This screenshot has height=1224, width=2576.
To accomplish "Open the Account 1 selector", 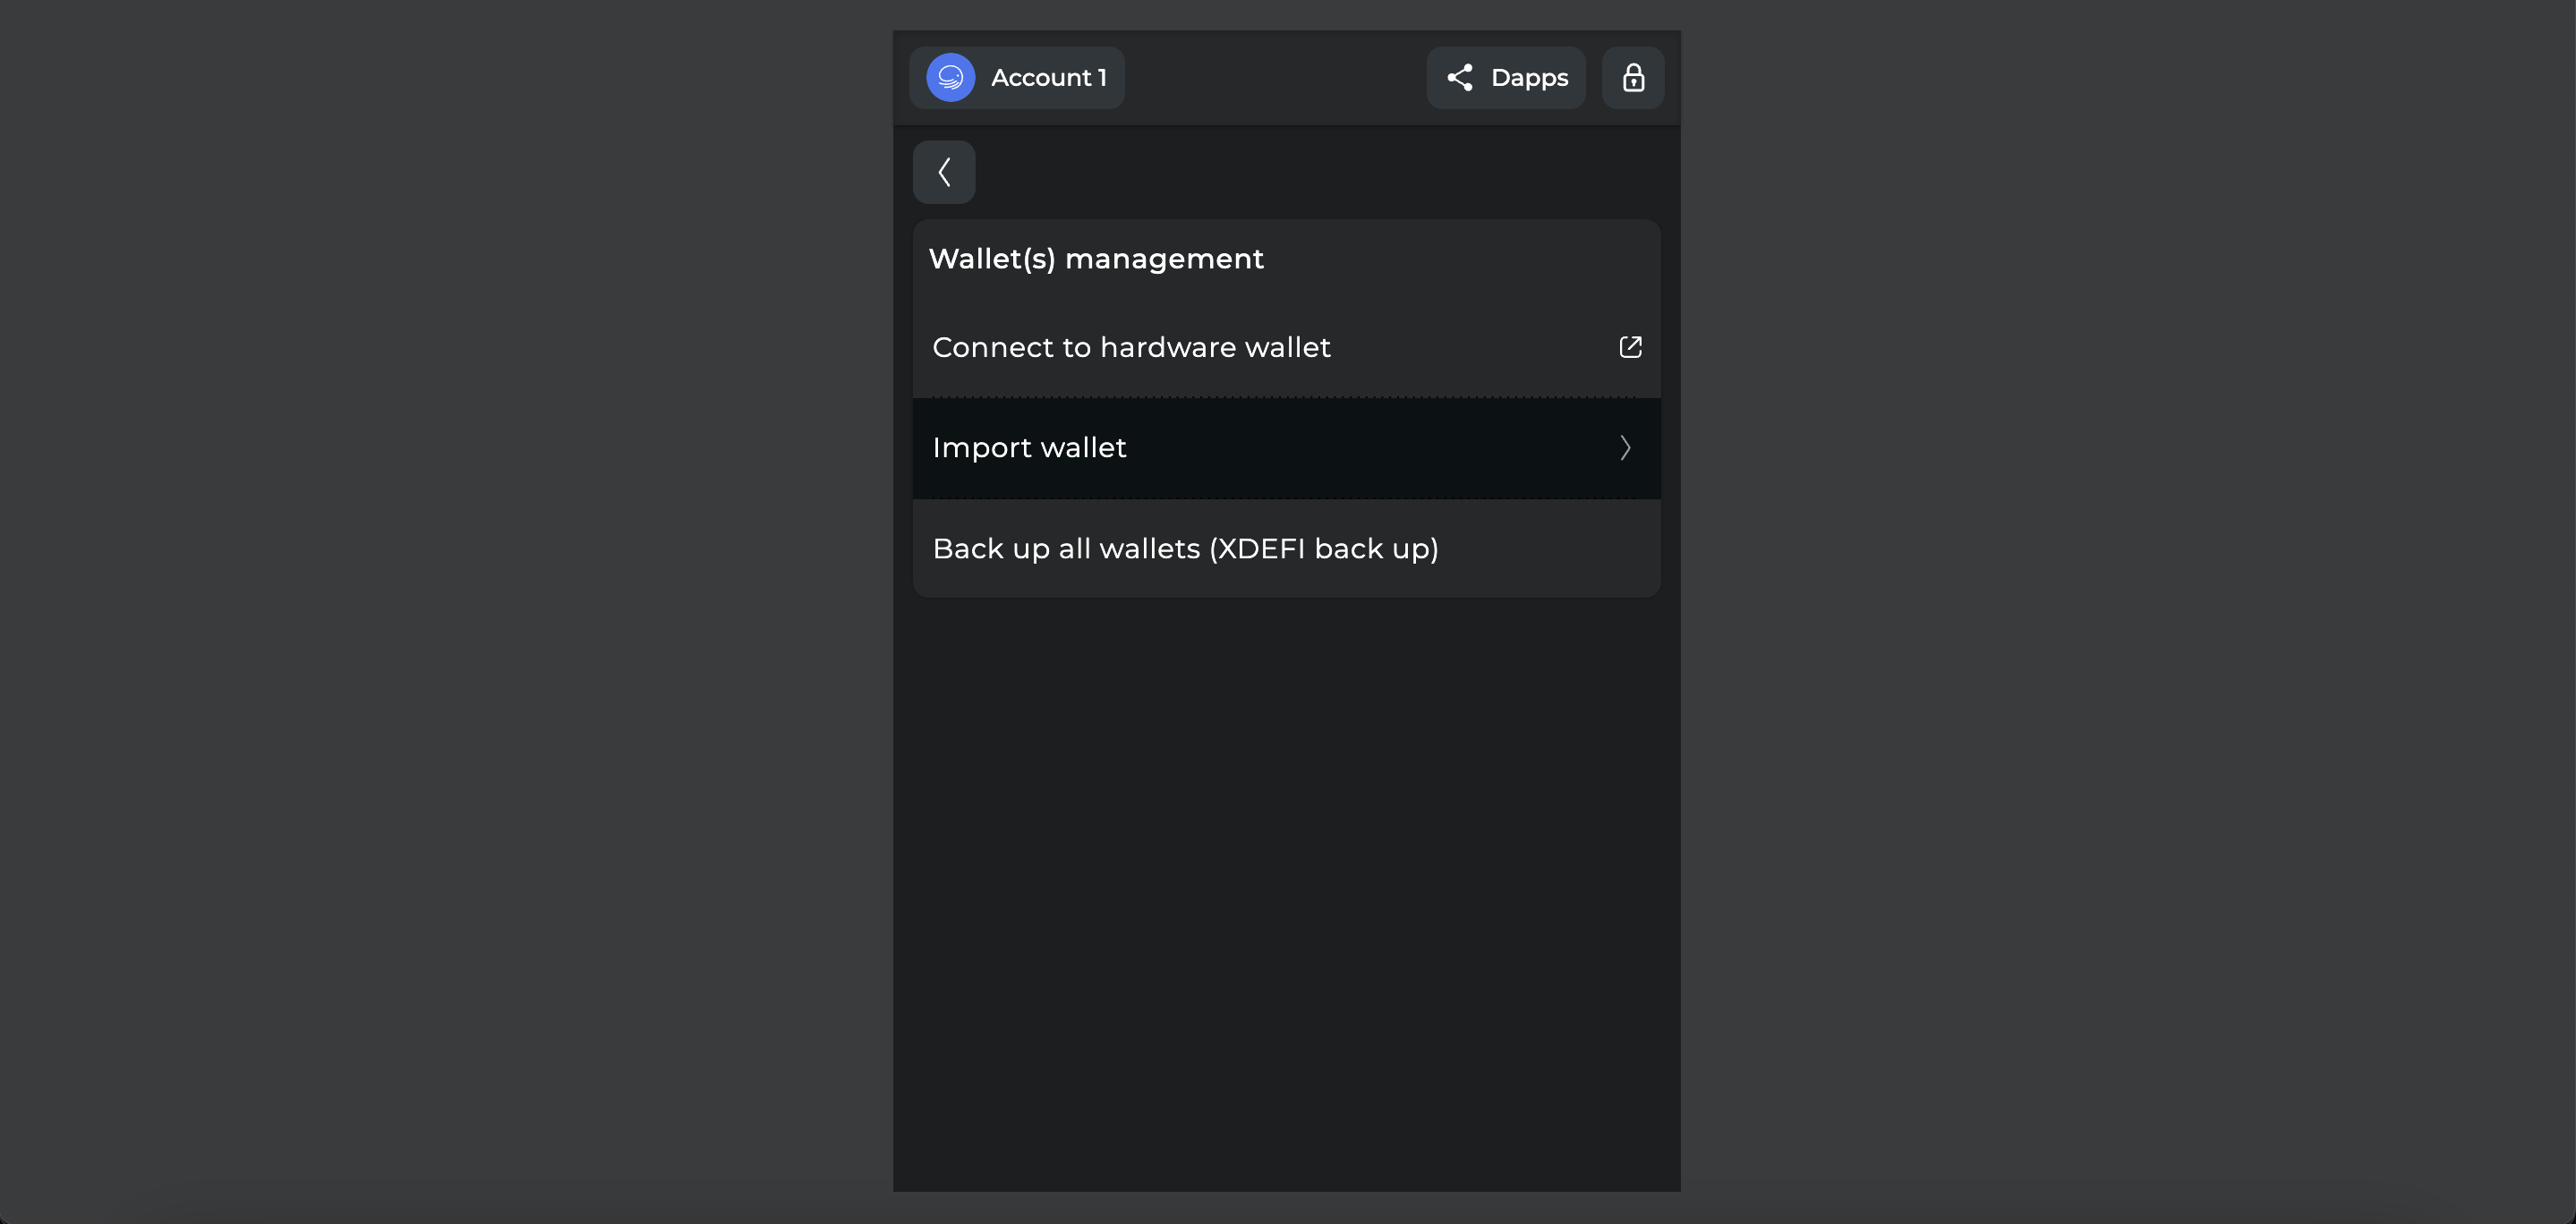I will tap(1017, 78).
